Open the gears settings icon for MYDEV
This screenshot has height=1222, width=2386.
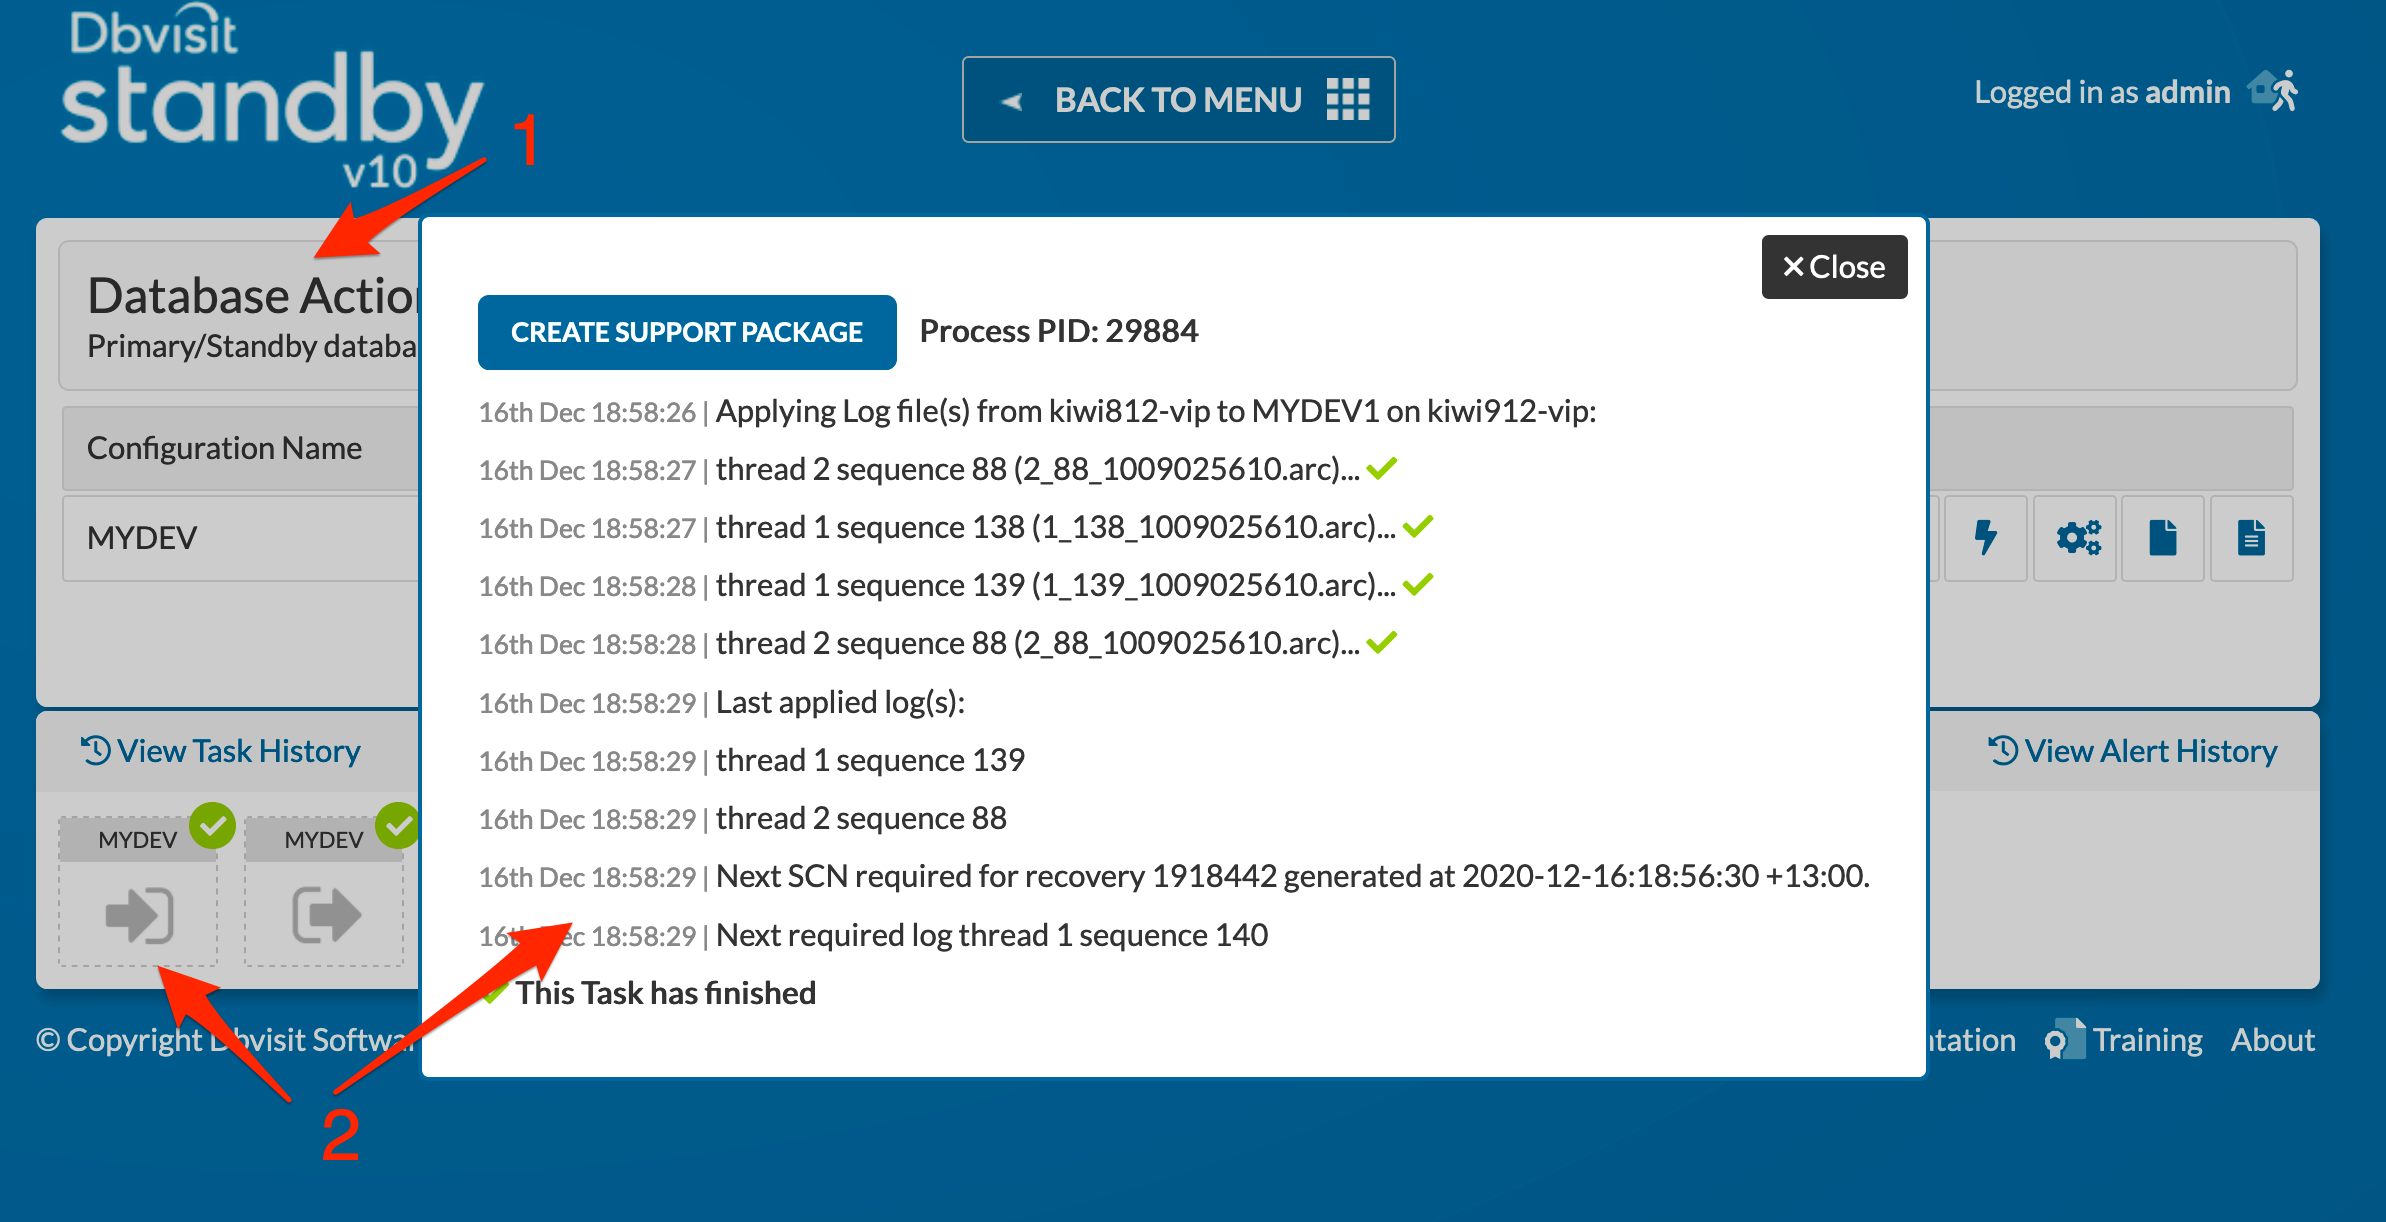[x=2077, y=538]
